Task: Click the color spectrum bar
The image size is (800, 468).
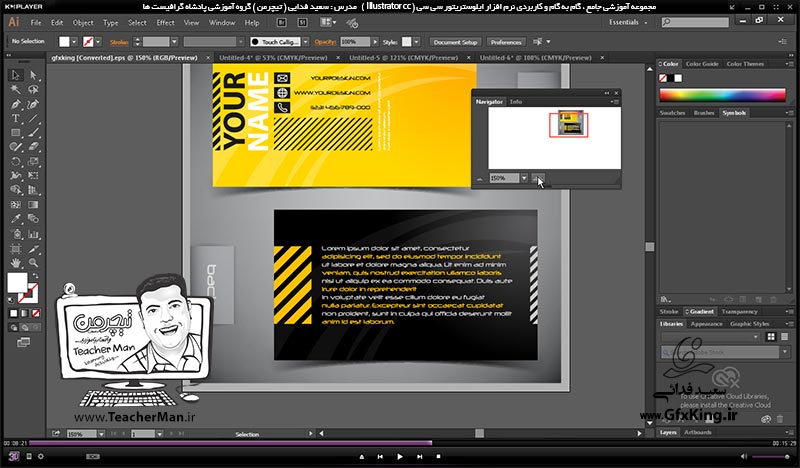Action: point(722,95)
